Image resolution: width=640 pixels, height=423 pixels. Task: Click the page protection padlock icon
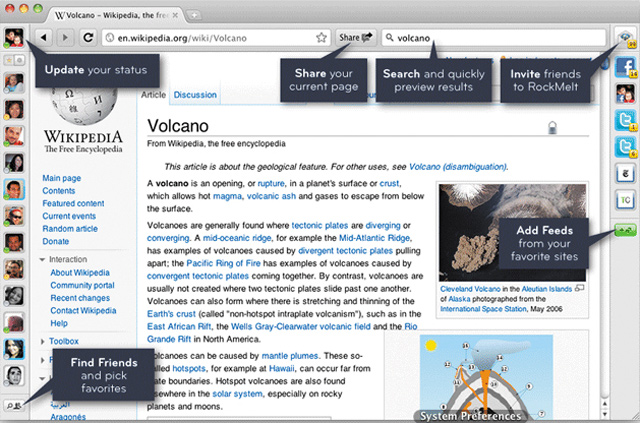(552, 127)
